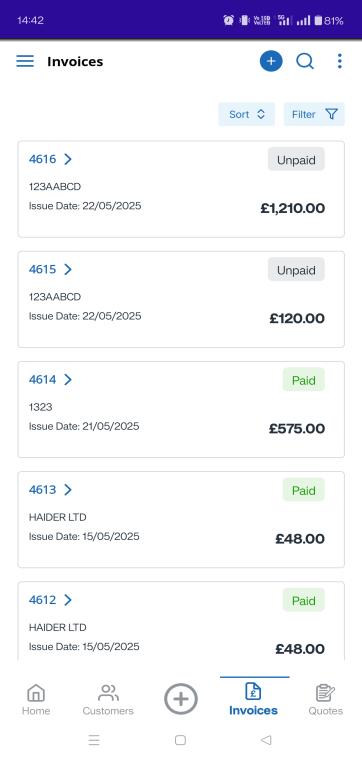
Task: Tap Android back navigation triangle
Action: click(266, 740)
